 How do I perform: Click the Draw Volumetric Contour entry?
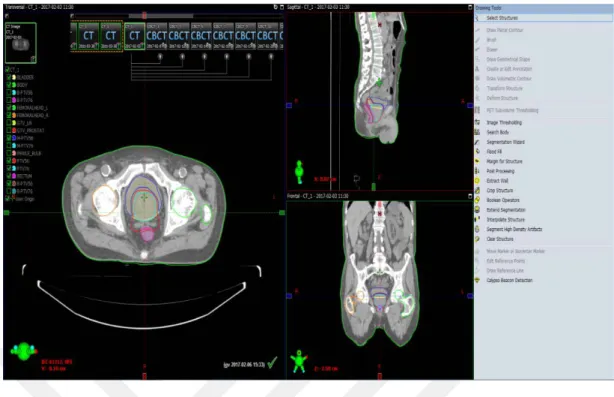point(509,79)
